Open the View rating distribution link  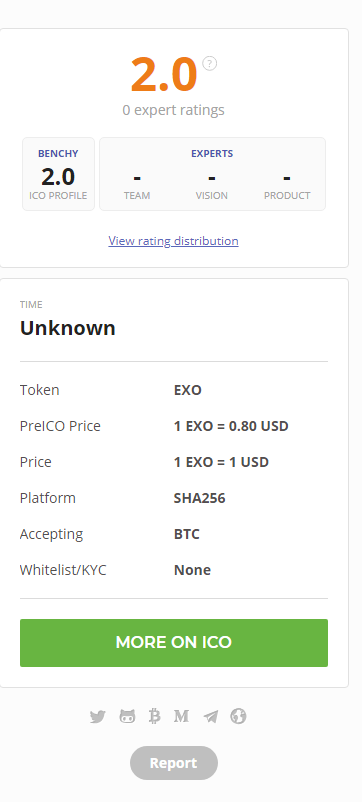pos(173,240)
